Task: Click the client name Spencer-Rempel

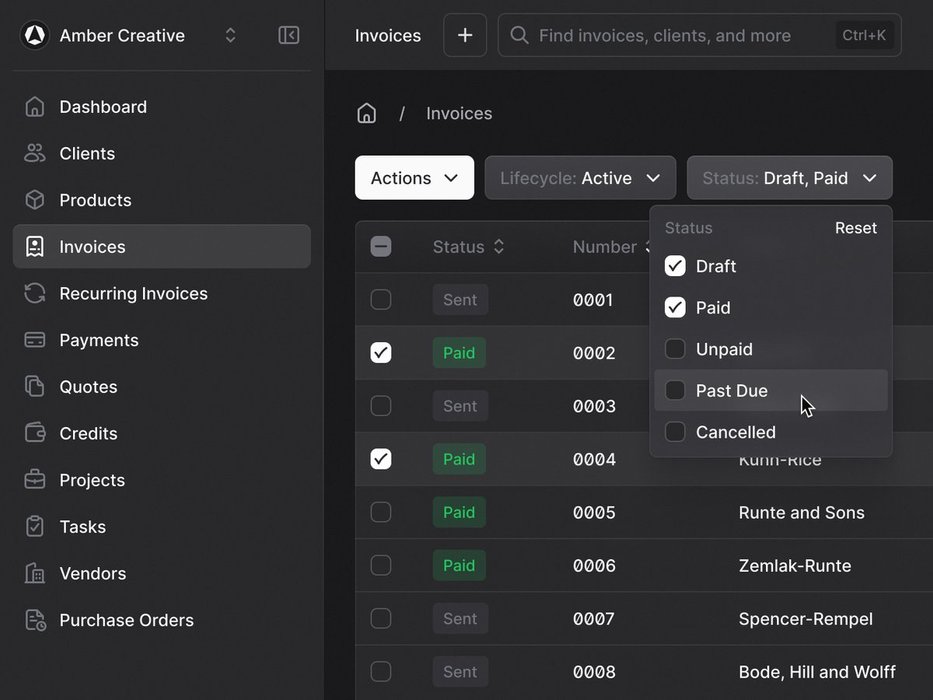Action: click(805, 619)
